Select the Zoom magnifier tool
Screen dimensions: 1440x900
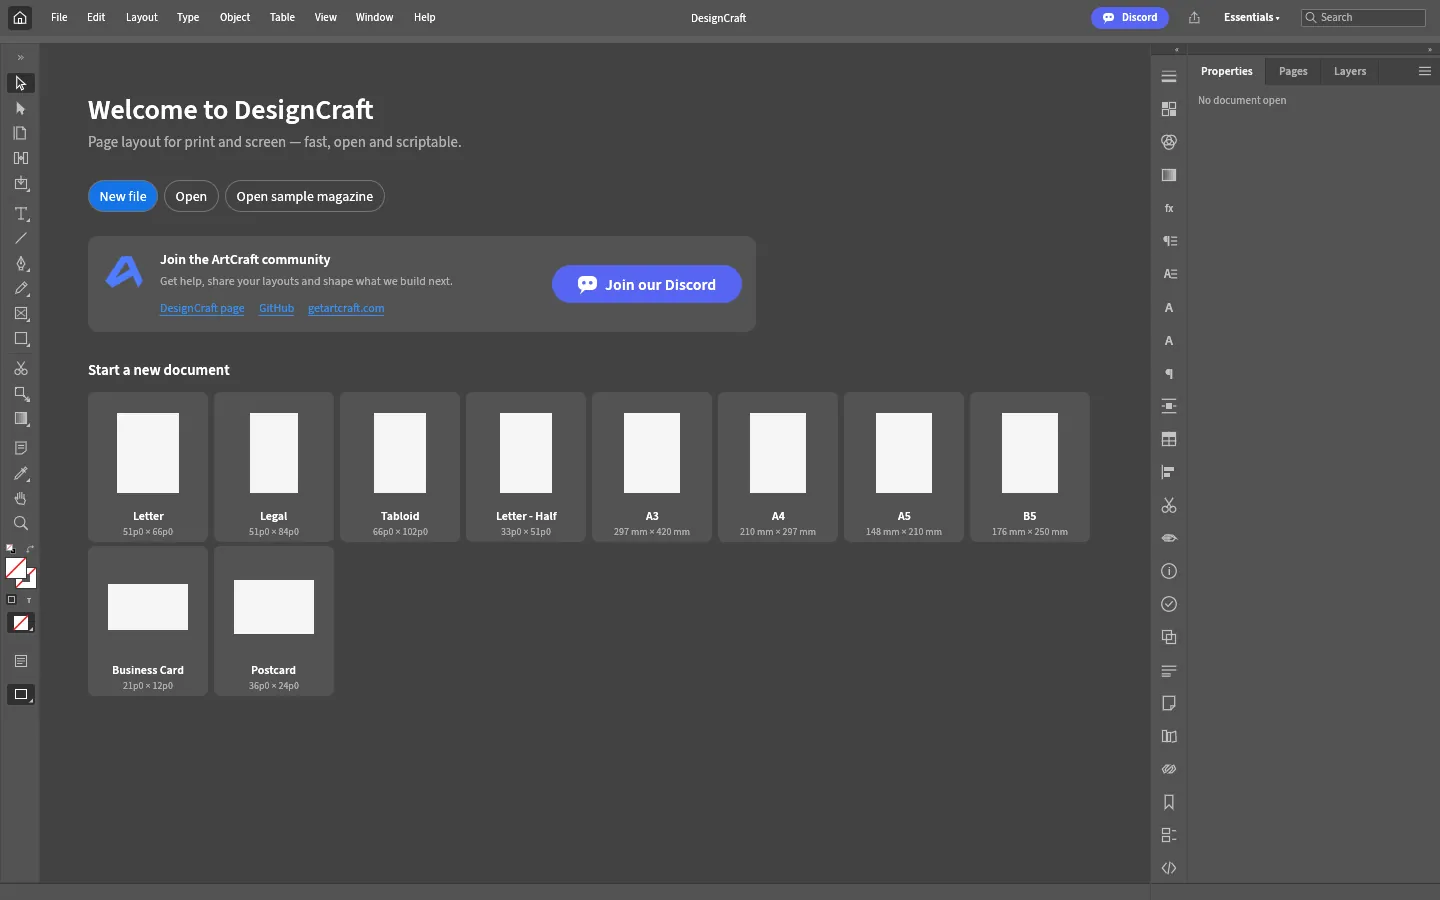pyautogui.click(x=20, y=523)
